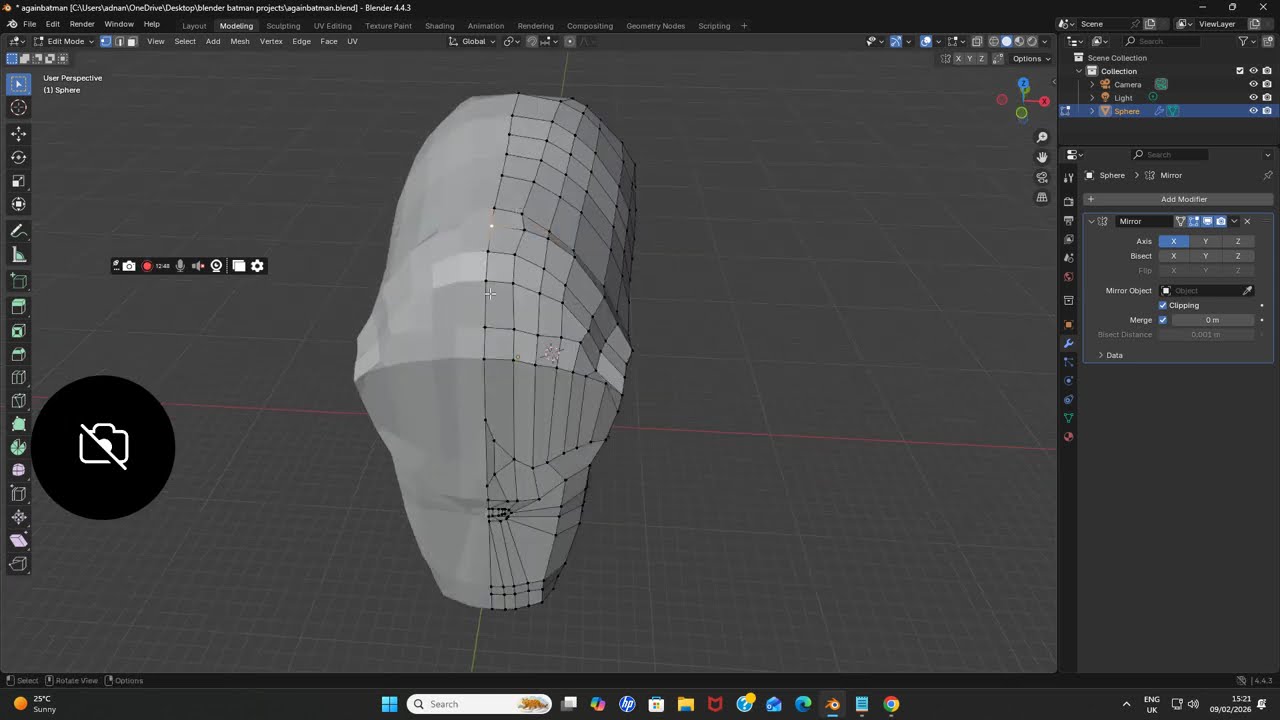Open the Global transform orientation dropdown
Screen dimensions: 1280x720
pos(472,41)
